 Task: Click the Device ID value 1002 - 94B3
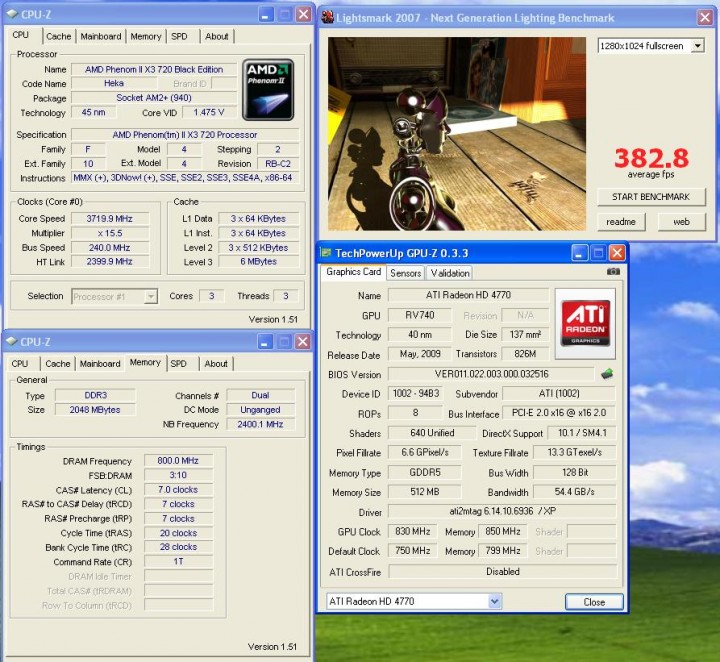pos(416,393)
